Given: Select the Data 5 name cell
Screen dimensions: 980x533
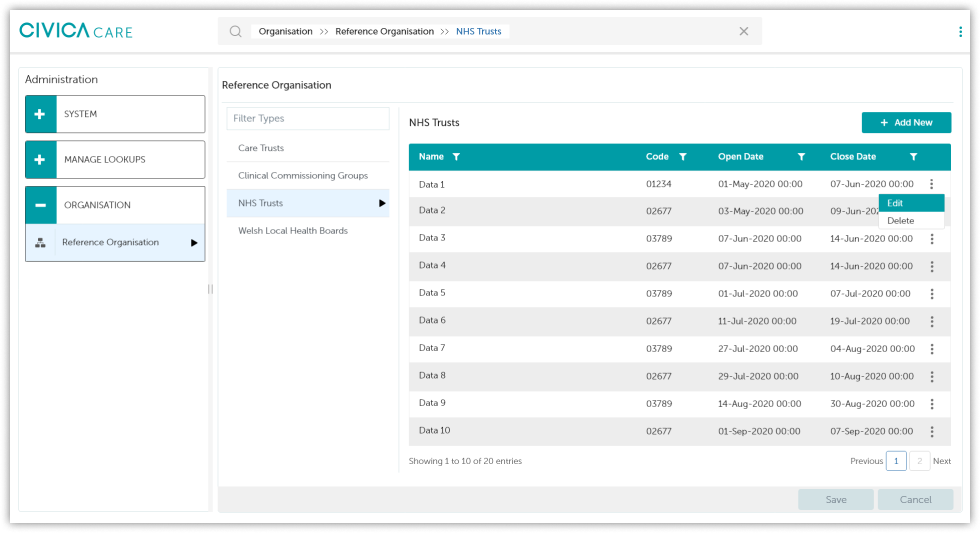Looking at the screenshot, I should 432,293.
